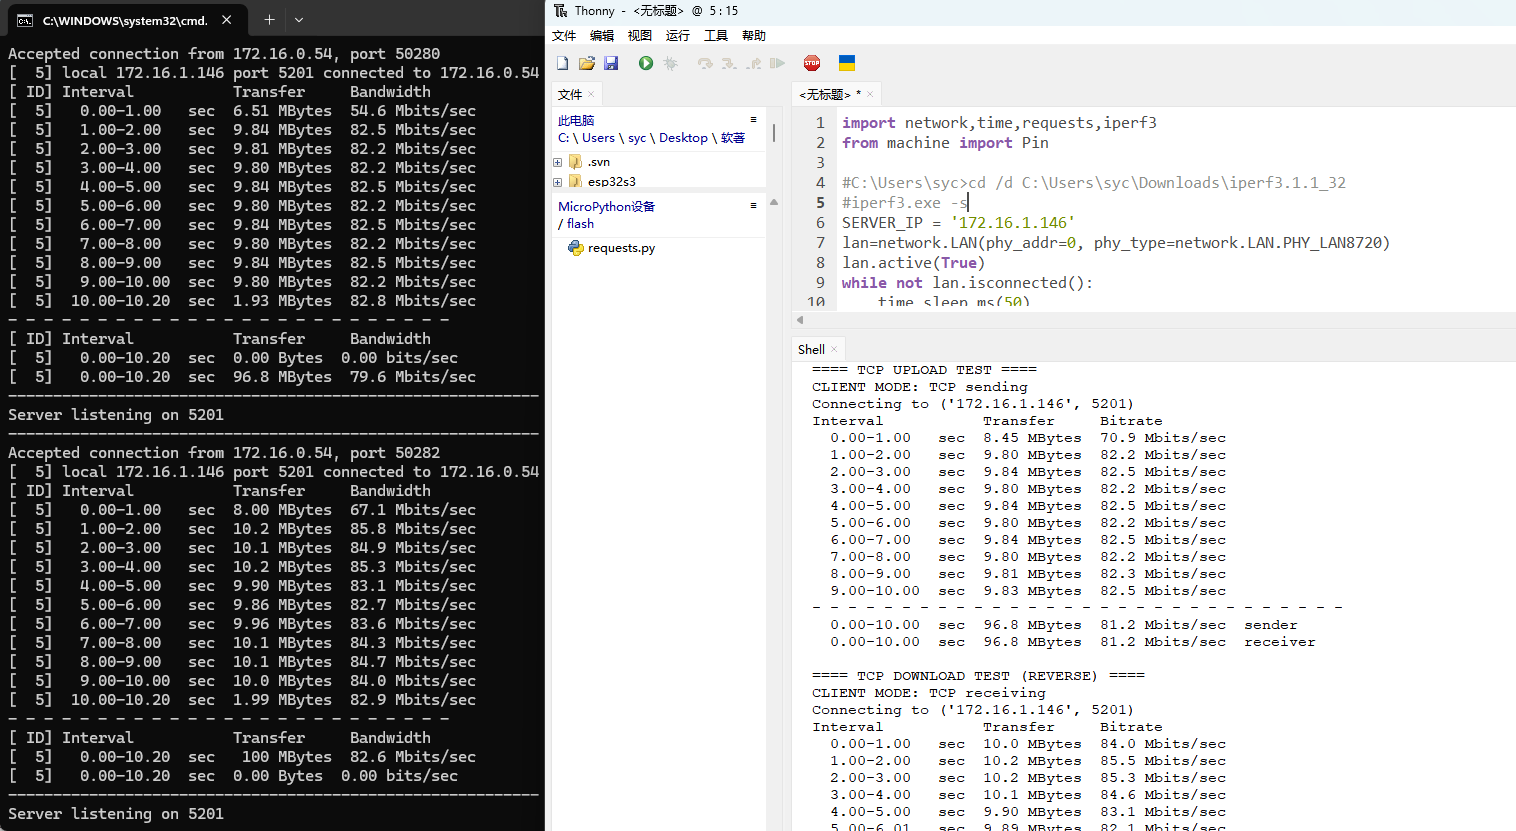Save the script with floppy icon
The width and height of the screenshot is (1516, 831).
[611, 63]
